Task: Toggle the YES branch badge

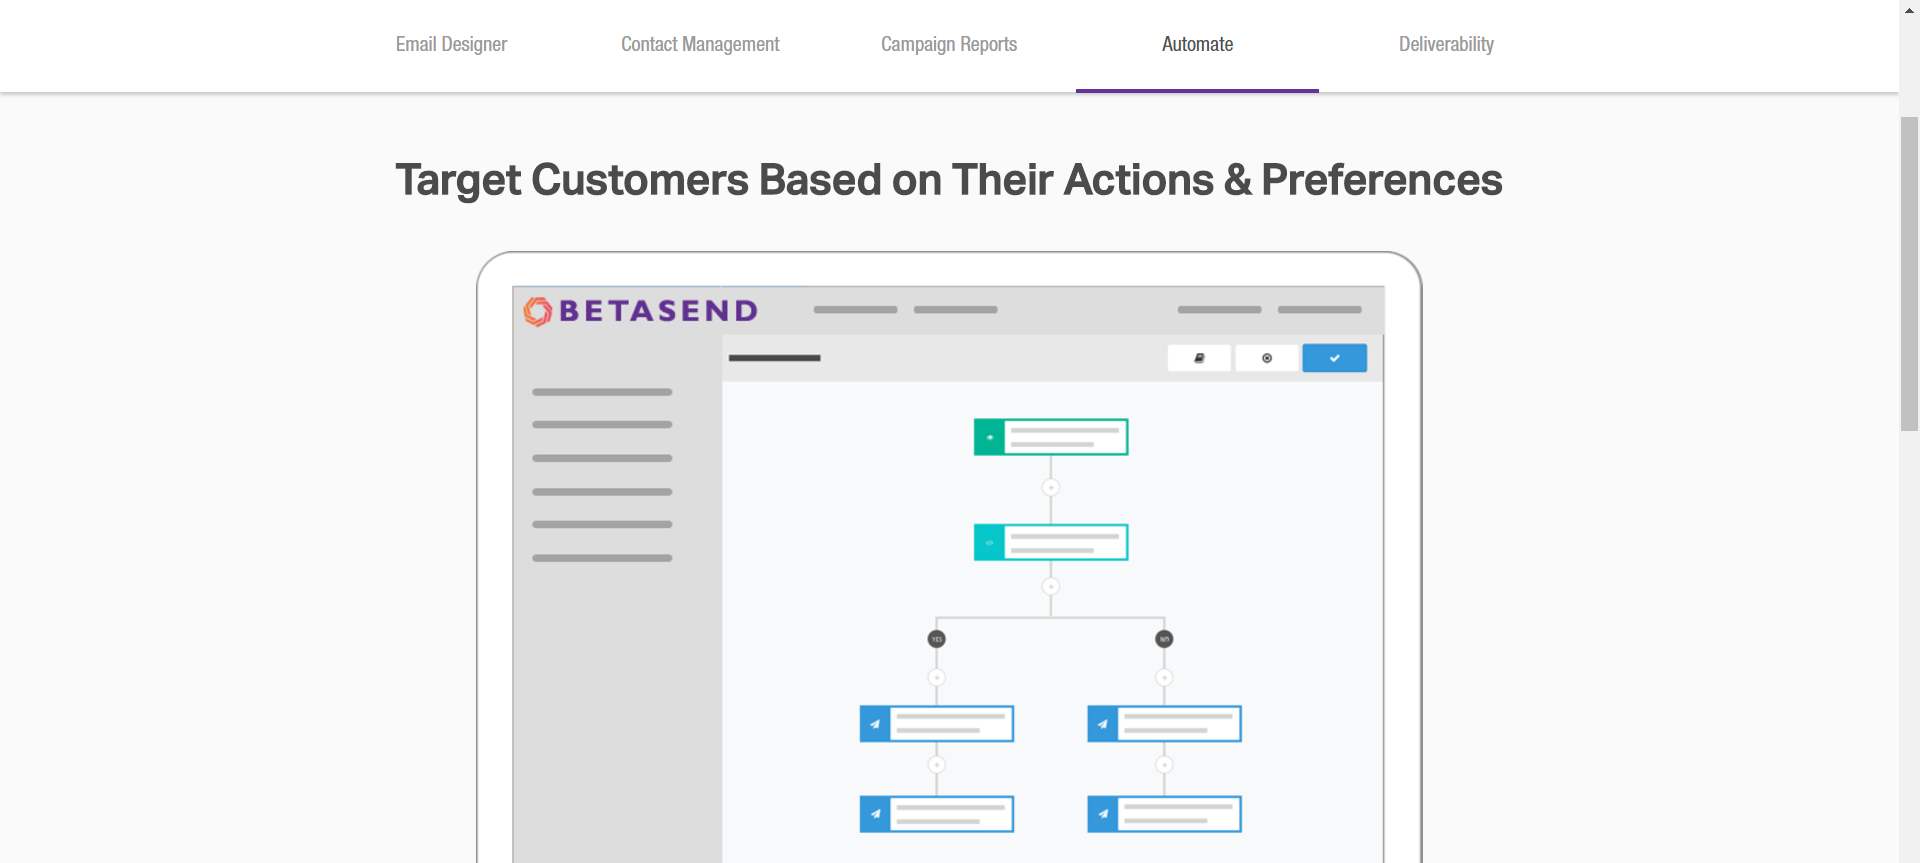Action: [x=936, y=638]
